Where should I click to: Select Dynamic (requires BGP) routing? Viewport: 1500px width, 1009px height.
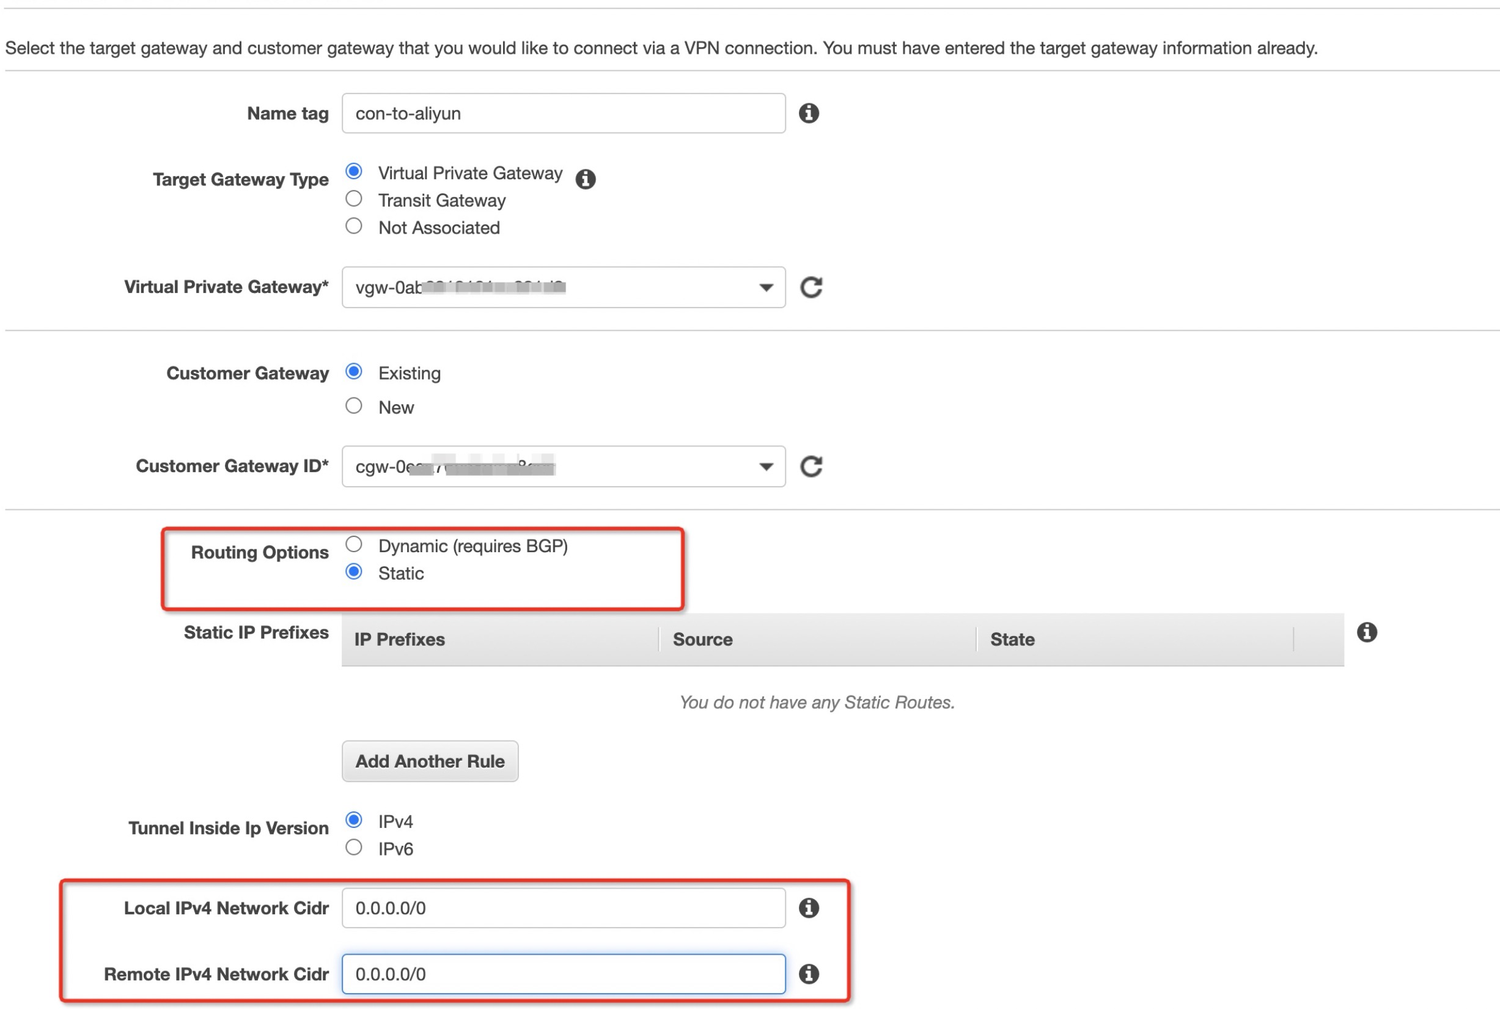[x=353, y=544]
